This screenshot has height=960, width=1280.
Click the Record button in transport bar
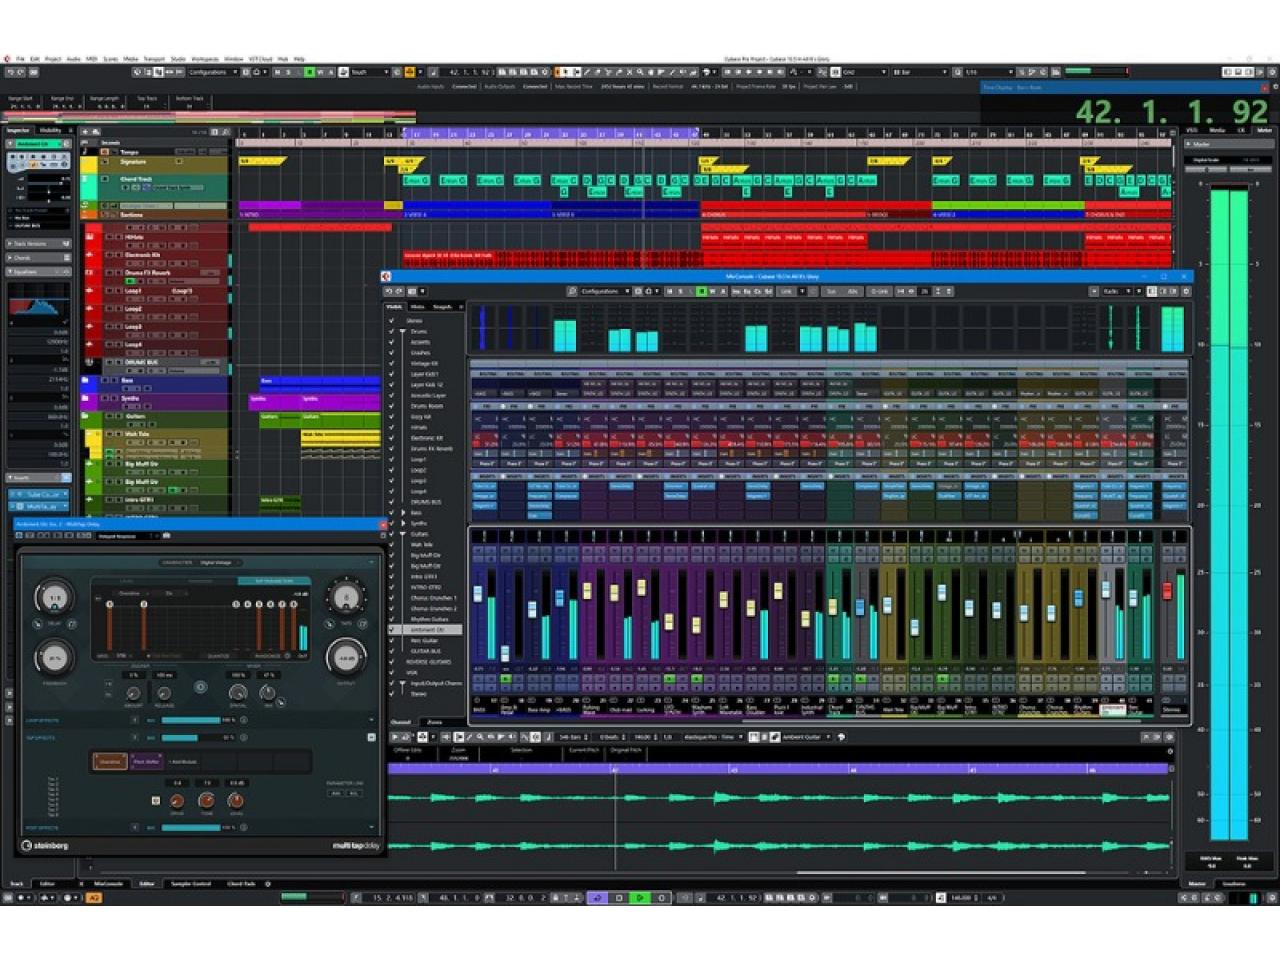click(661, 898)
